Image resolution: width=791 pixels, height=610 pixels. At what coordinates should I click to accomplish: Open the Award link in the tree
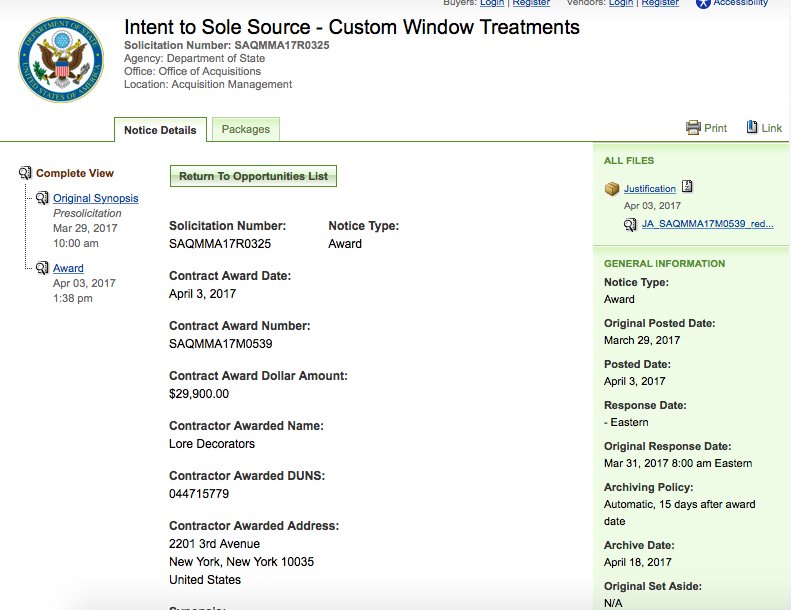coord(68,268)
